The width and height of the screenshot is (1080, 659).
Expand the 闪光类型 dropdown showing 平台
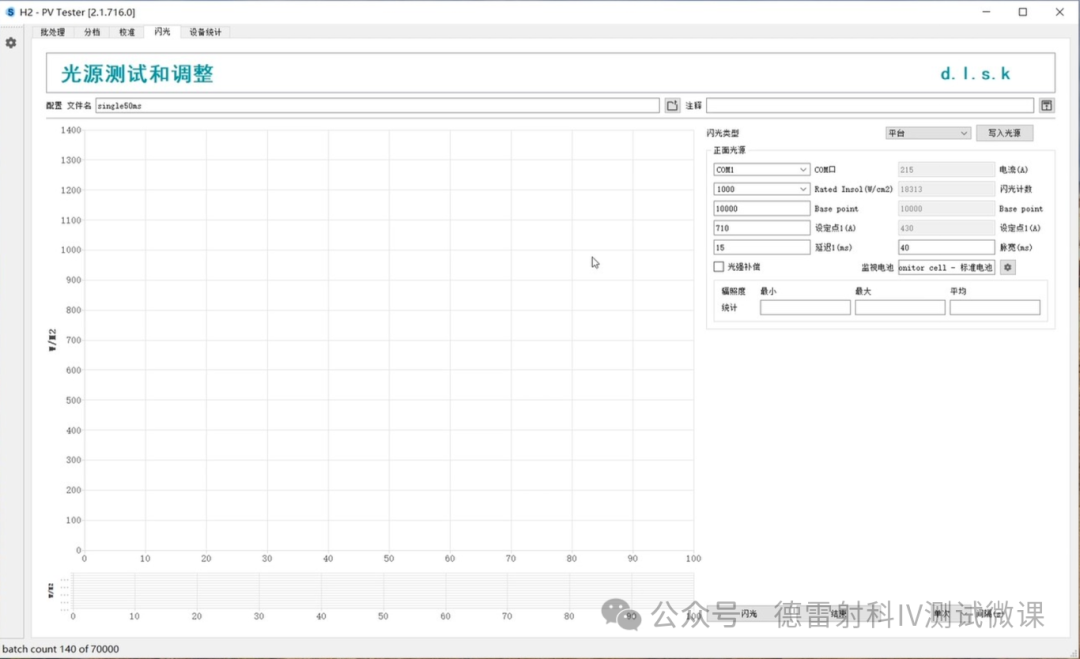click(x=927, y=133)
